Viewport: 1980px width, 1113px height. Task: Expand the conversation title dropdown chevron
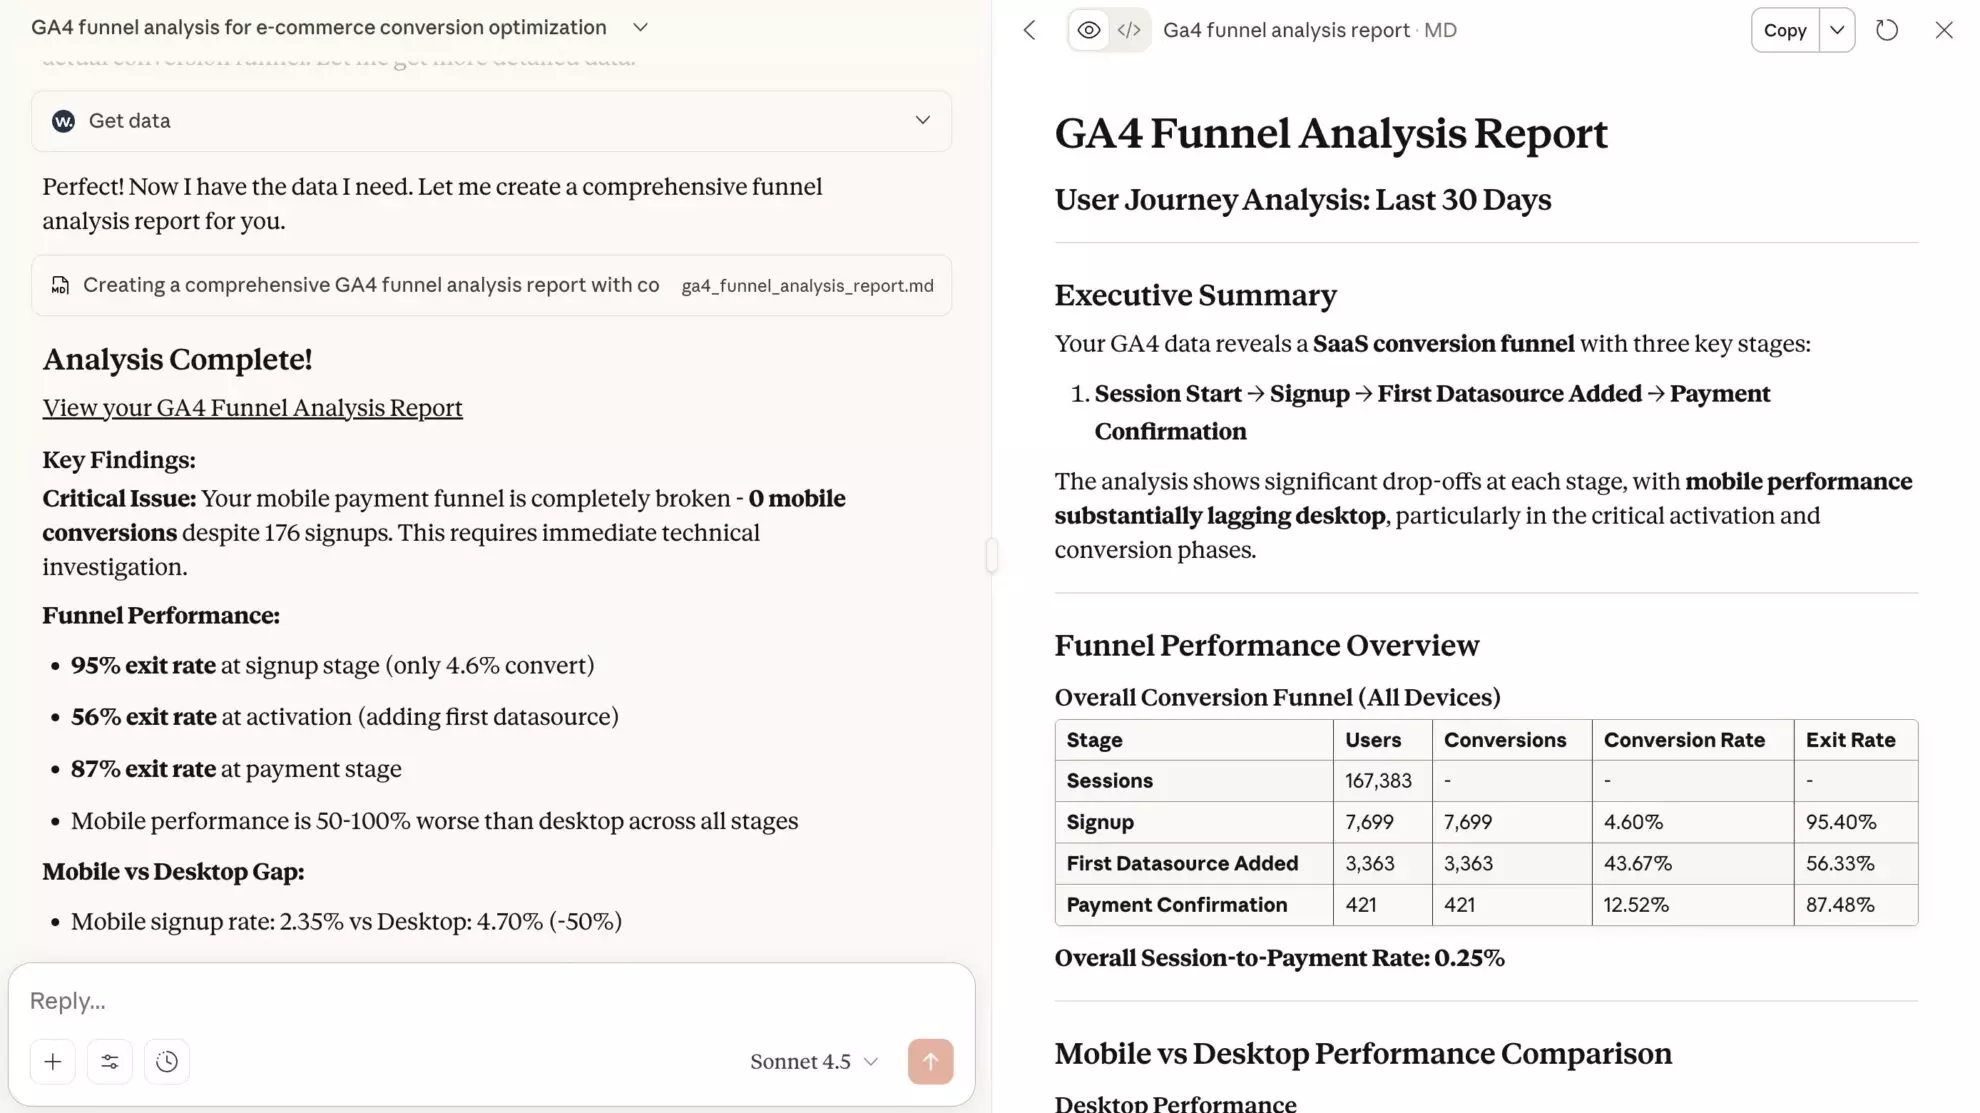pyautogui.click(x=641, y=27)
